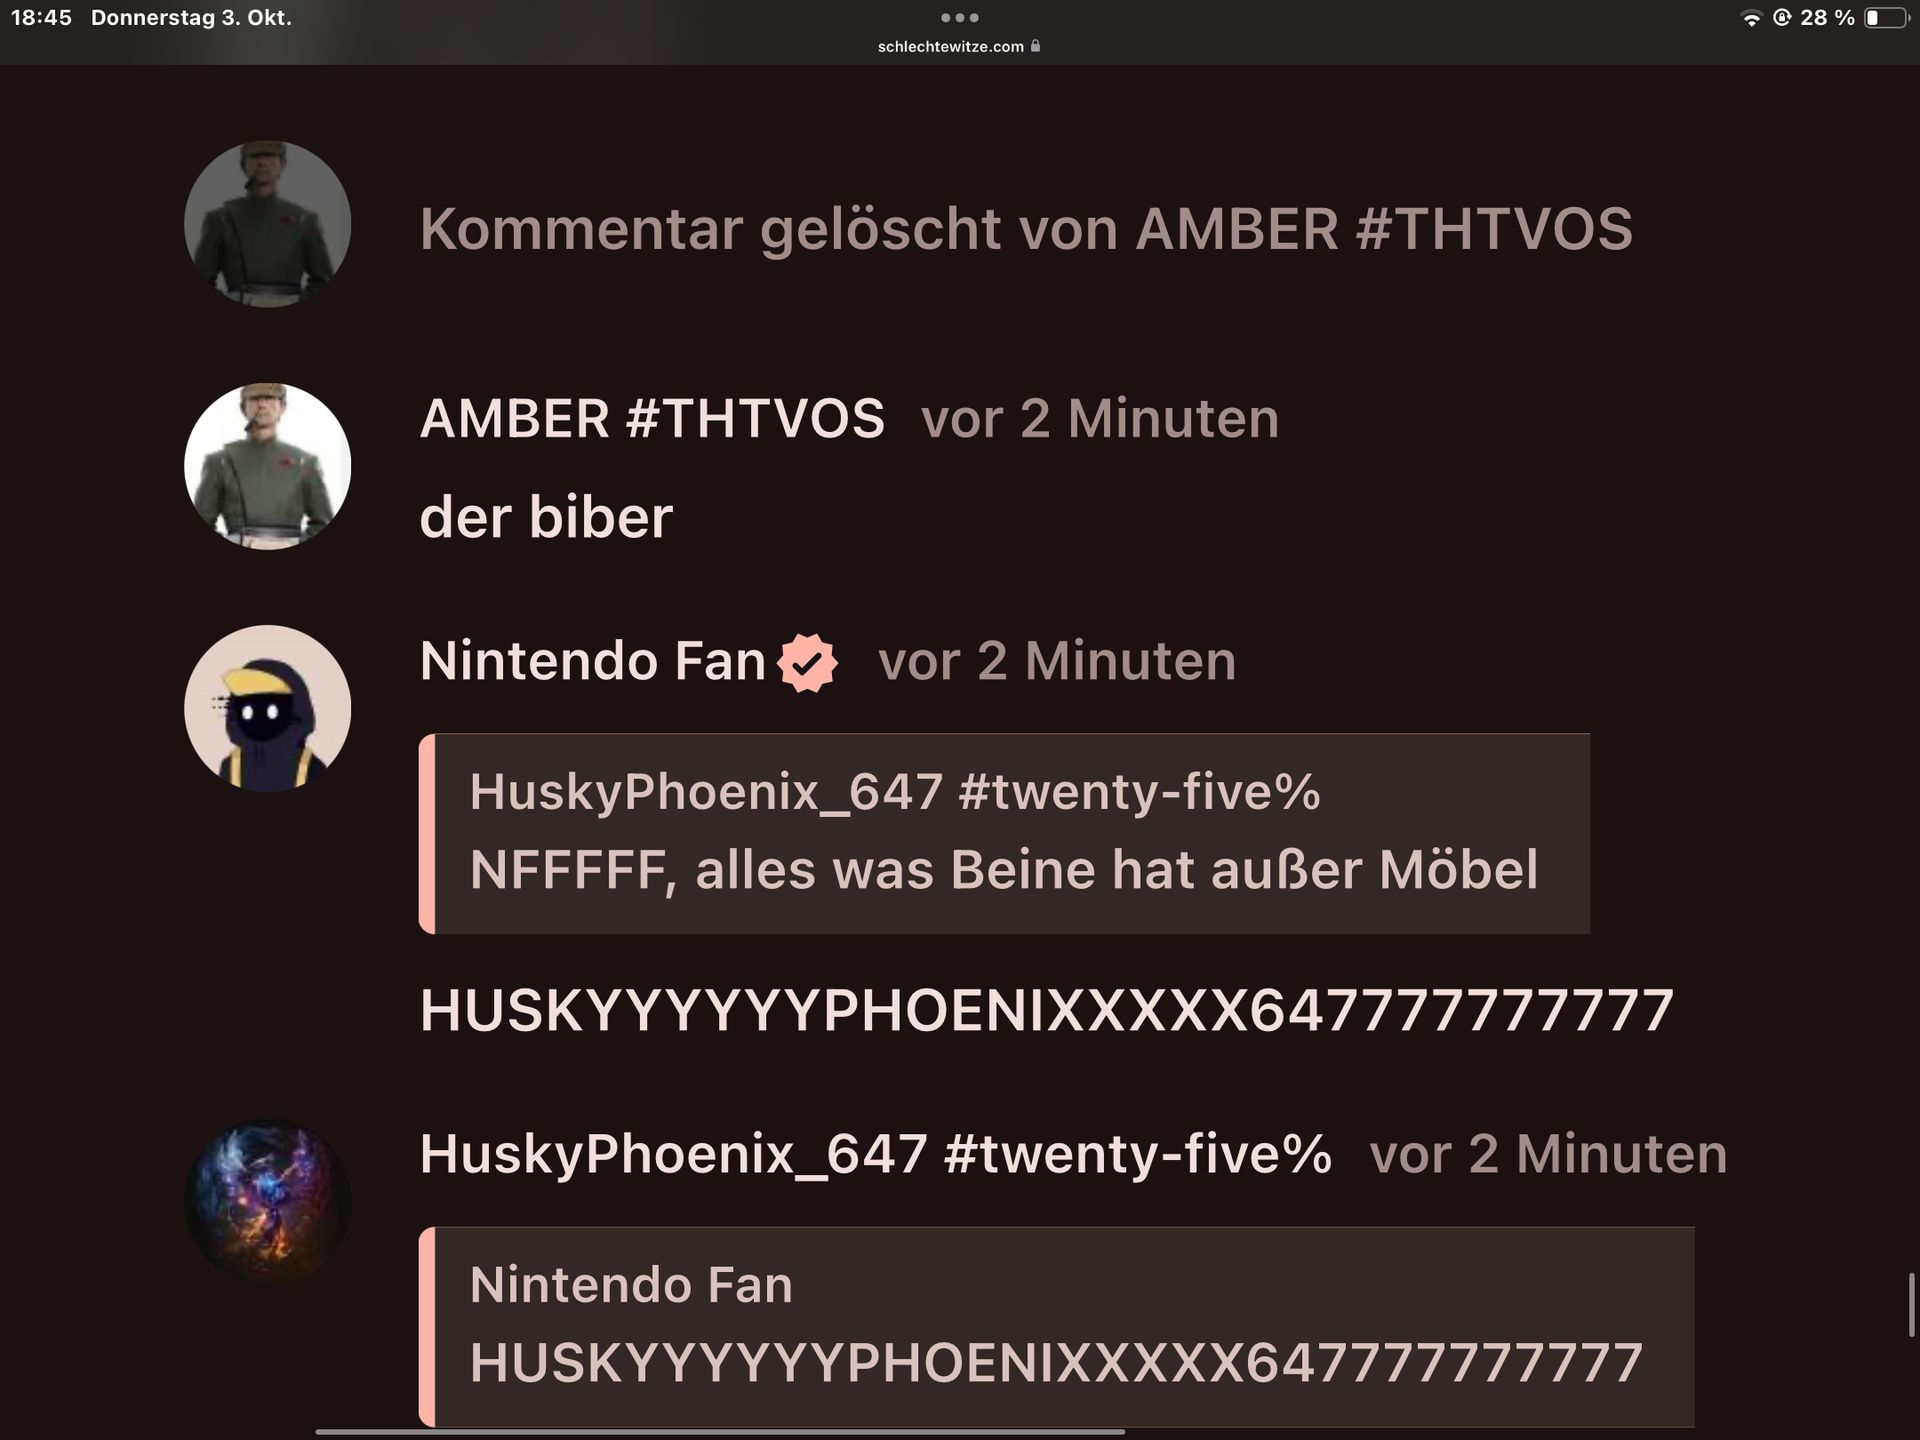Tap the 'der biber' comment text
The image size is (1920, 1440).
pos(546,517)
